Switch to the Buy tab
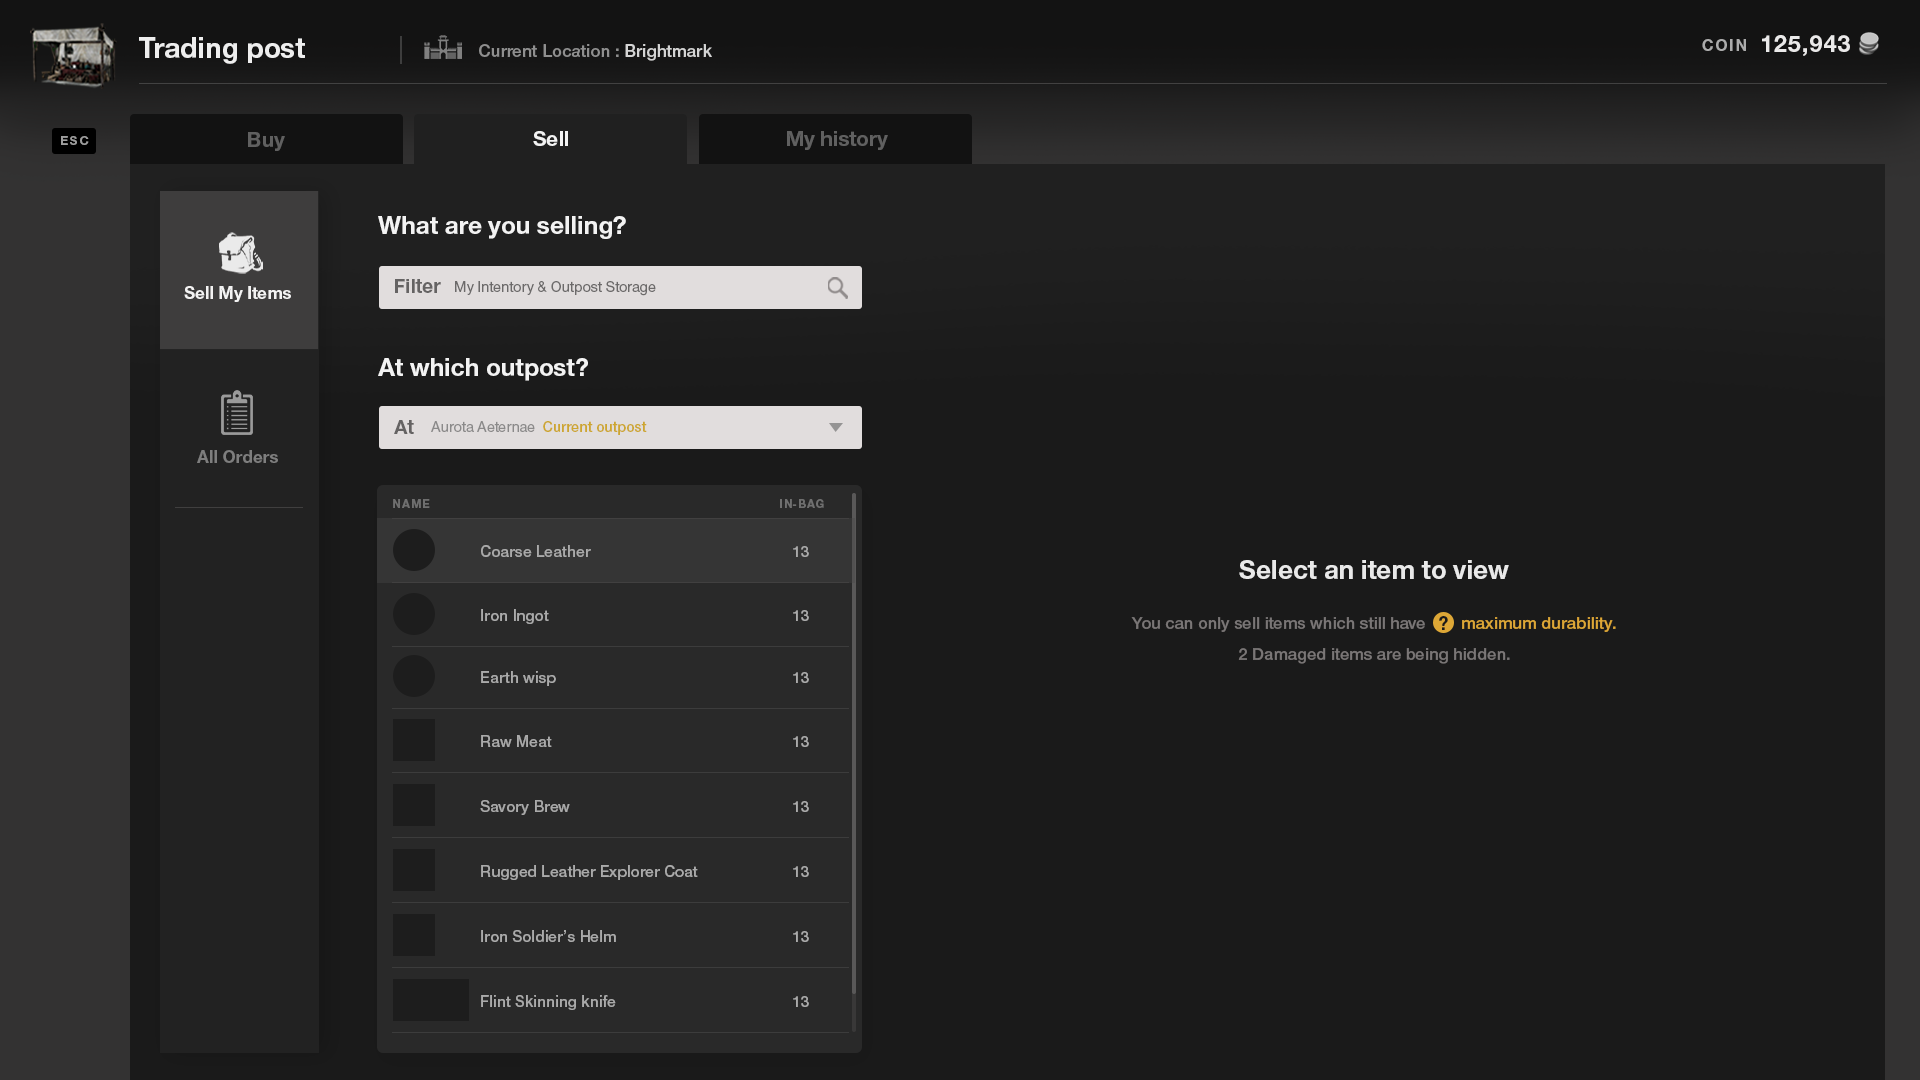This screenshot has height=1080, width=1920. 266,139
